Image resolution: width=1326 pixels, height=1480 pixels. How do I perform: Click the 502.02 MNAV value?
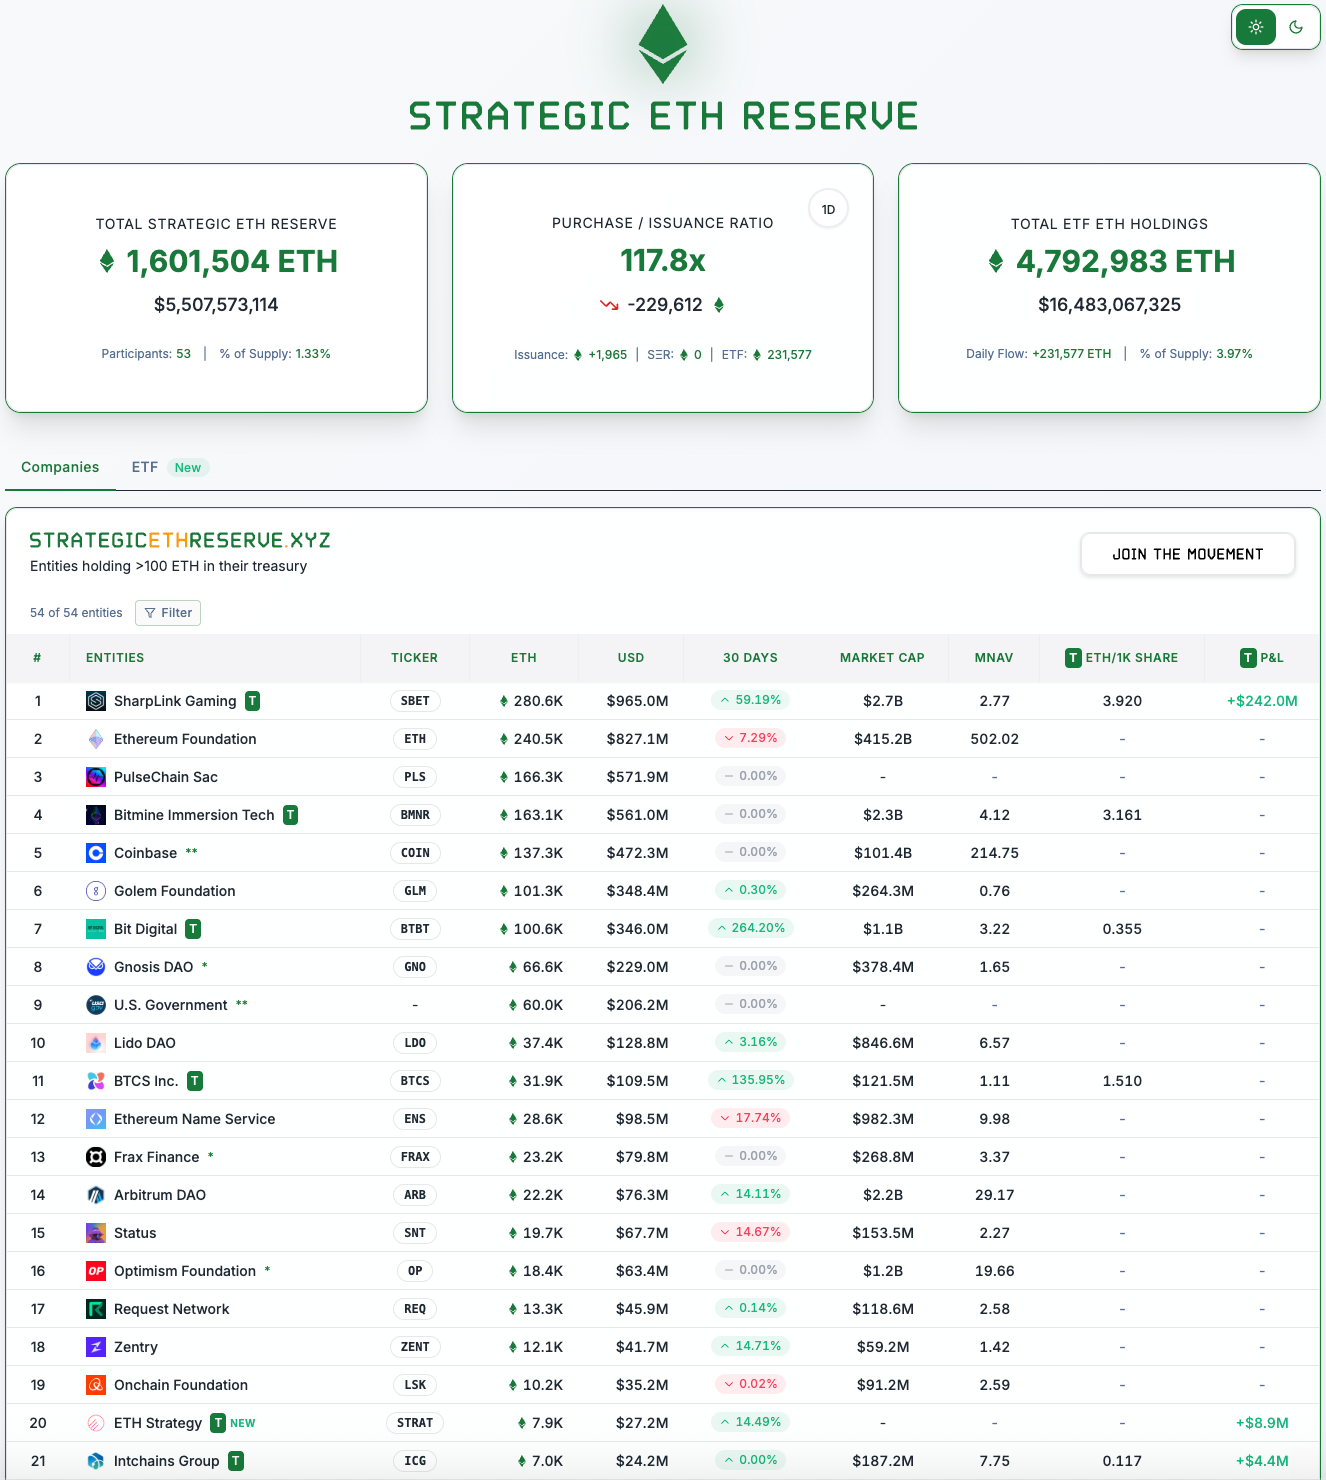coord(994,739)
